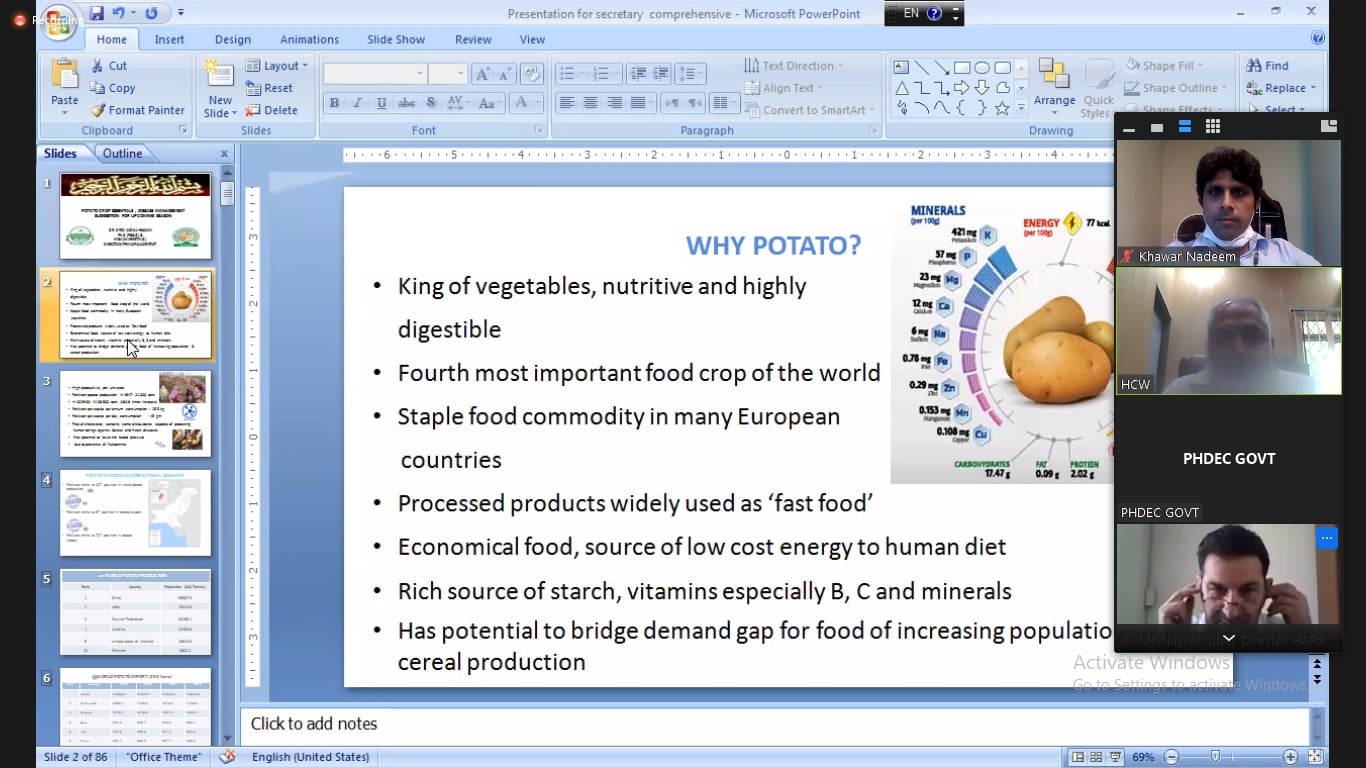Open the Replace dropdown arrow
1366x768 pixels.
click(x=1313, y=88)
